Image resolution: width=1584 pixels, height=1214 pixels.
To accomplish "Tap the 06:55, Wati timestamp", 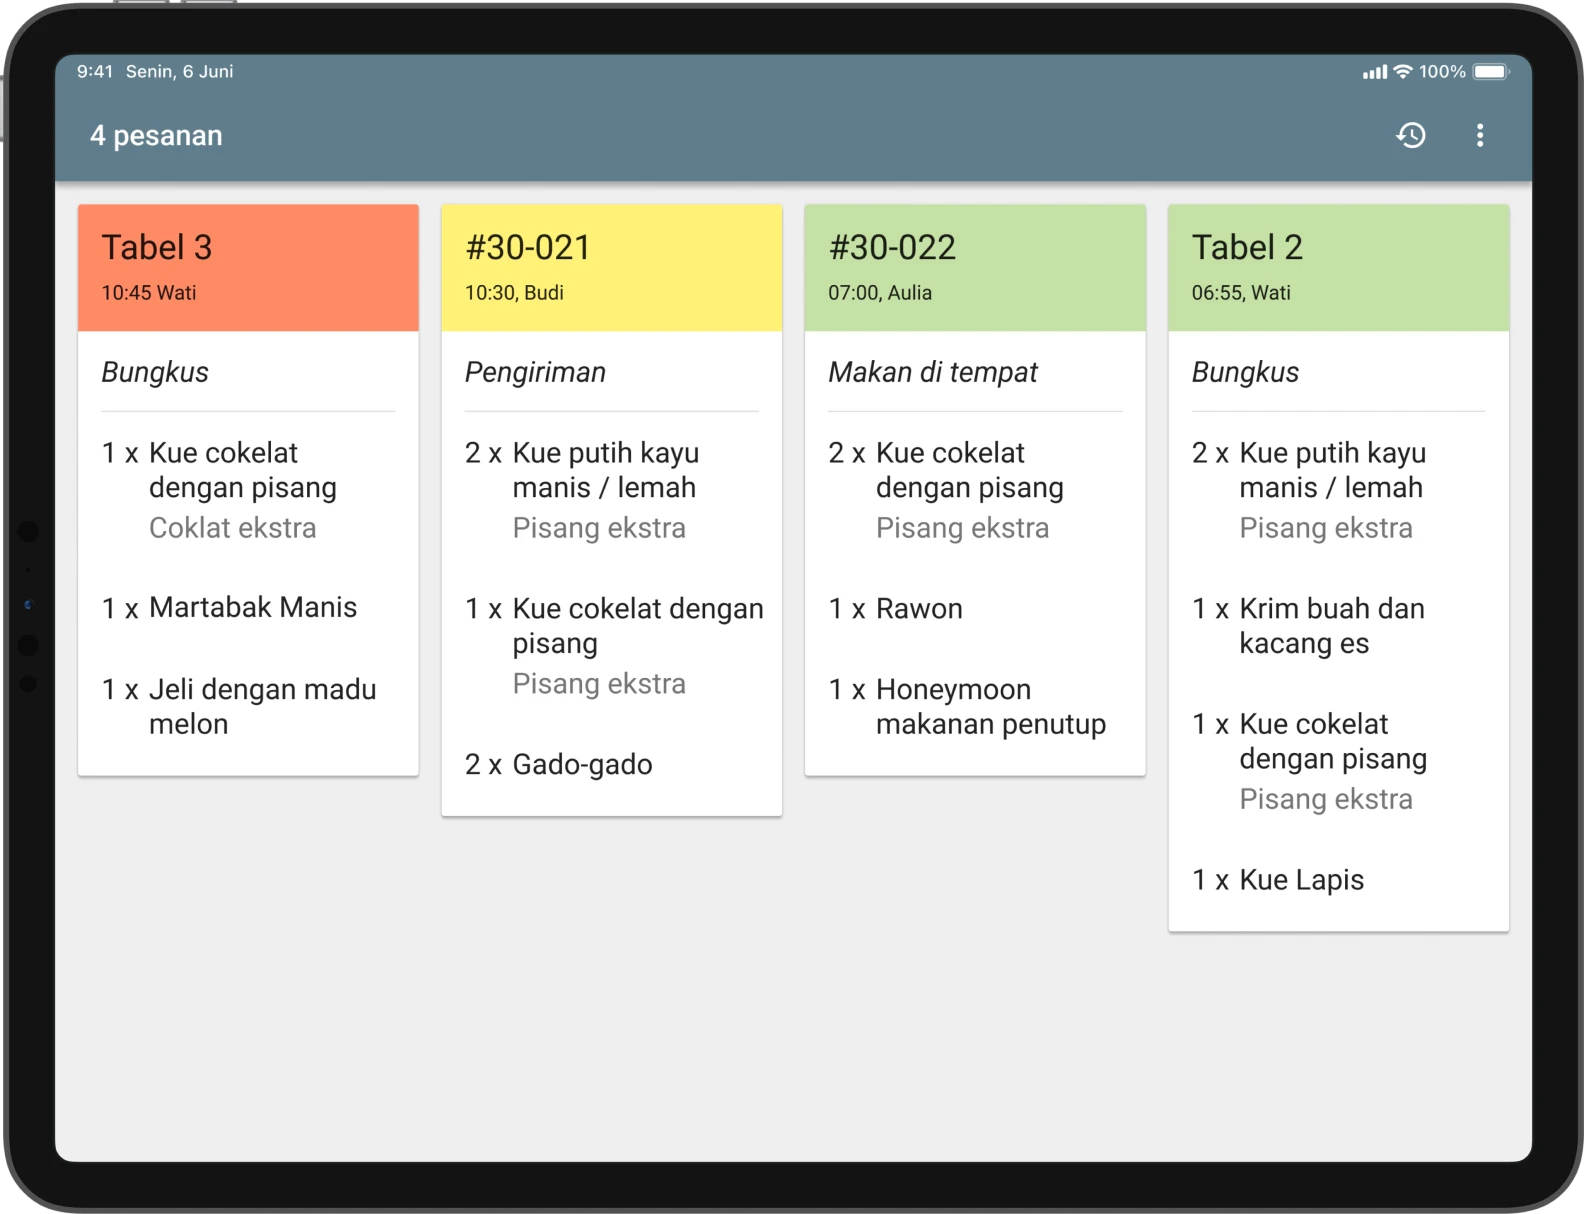I will [x=1241, y=293].
